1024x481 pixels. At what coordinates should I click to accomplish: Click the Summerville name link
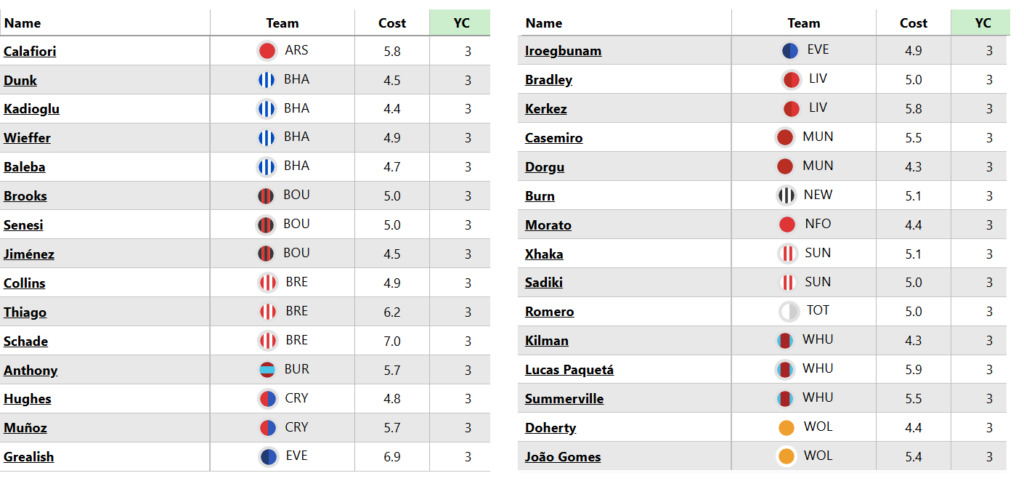click(x=564, y=399)
